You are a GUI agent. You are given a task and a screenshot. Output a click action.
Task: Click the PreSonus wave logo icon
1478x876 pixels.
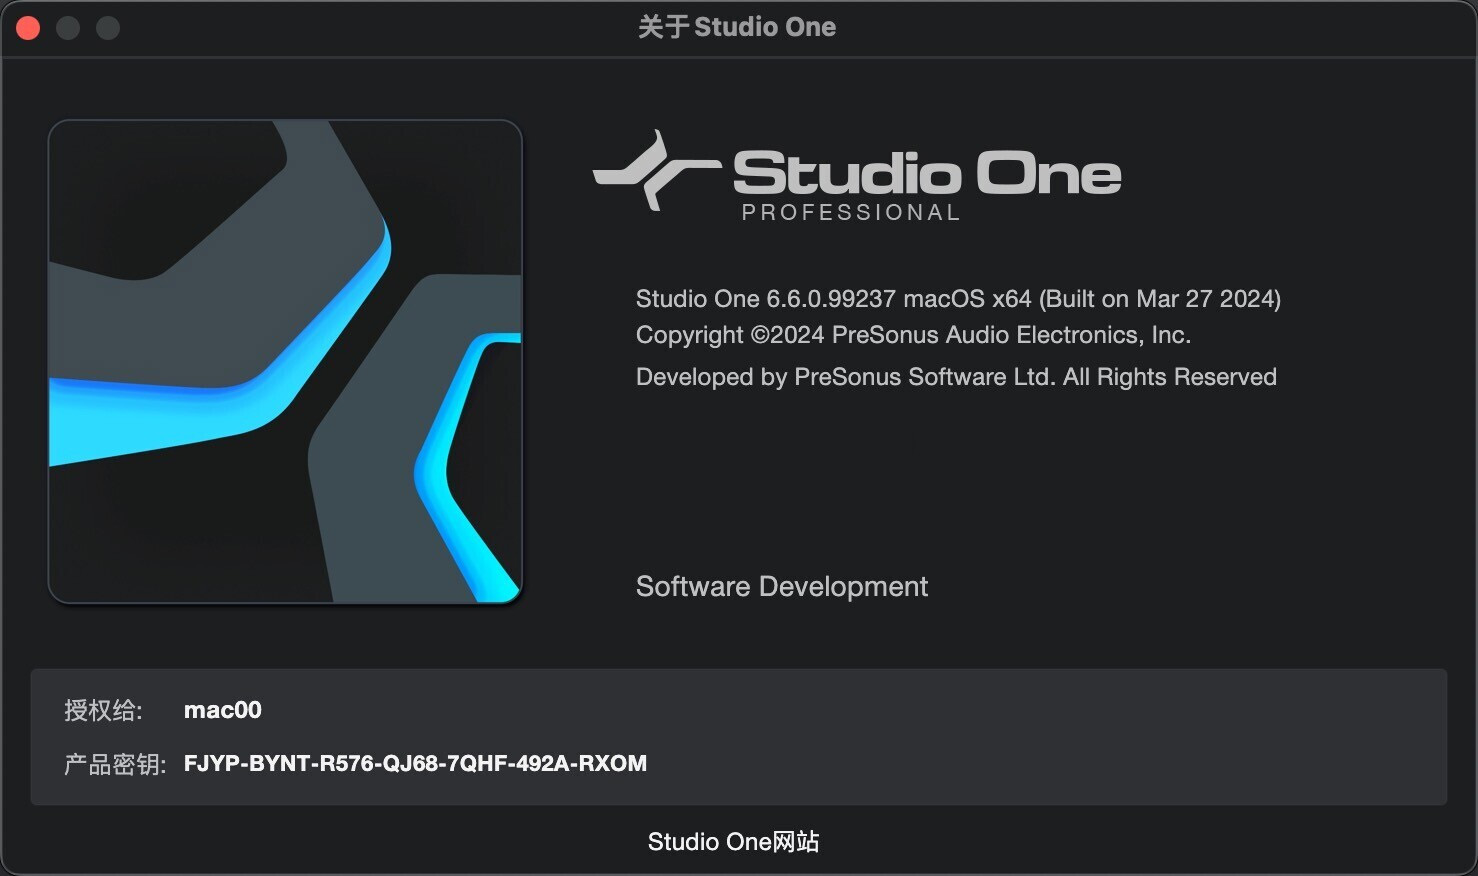[656, 171]
